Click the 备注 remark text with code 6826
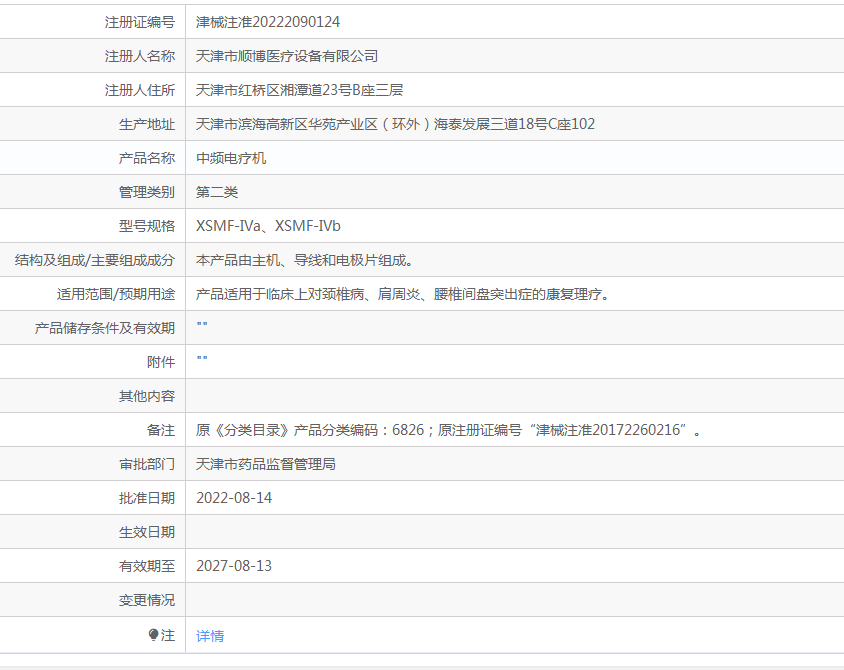Screen dimensions: 844x670 tap(448, 430)
